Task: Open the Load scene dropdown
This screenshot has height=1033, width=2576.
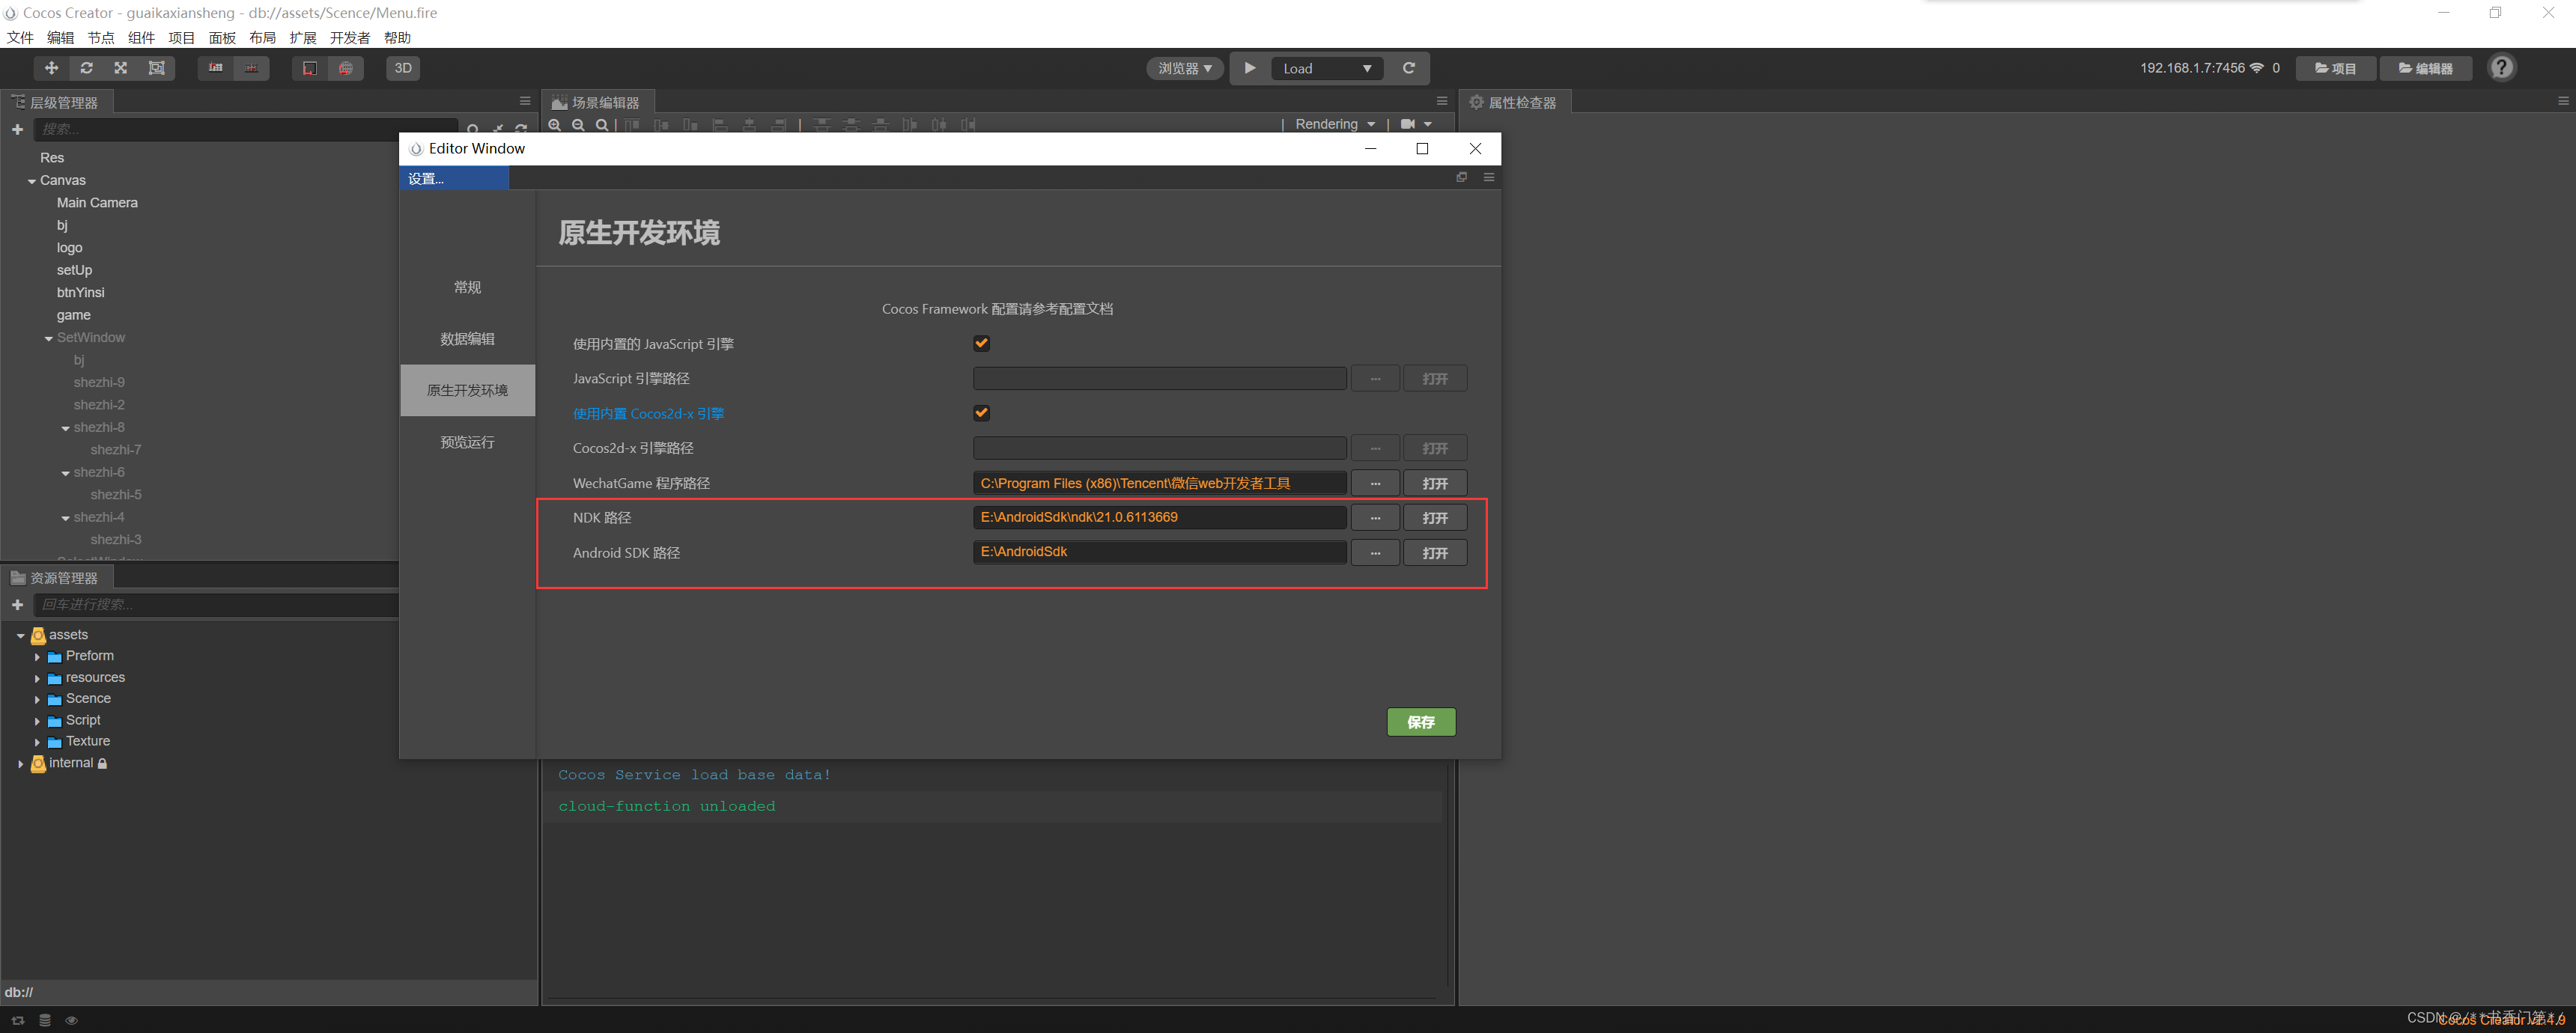Action: click(1326, 68)
